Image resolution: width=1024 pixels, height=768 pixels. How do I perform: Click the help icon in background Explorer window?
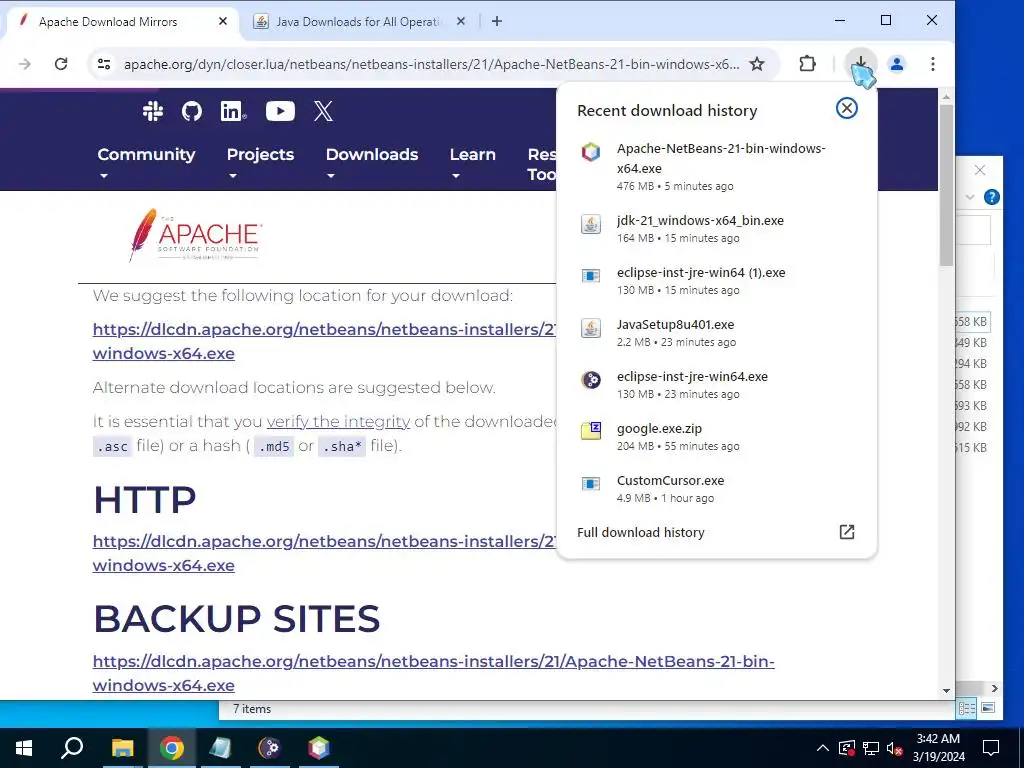point(991,197)
